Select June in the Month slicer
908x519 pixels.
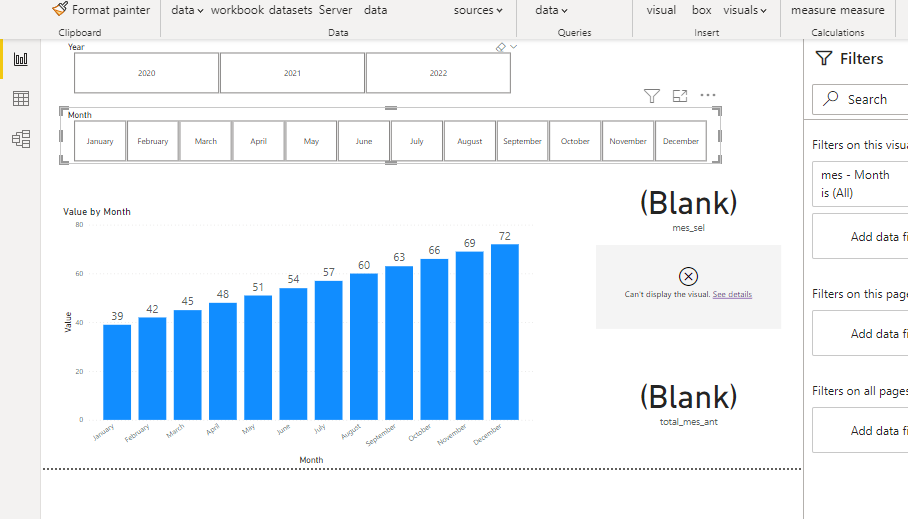[364, 141]
